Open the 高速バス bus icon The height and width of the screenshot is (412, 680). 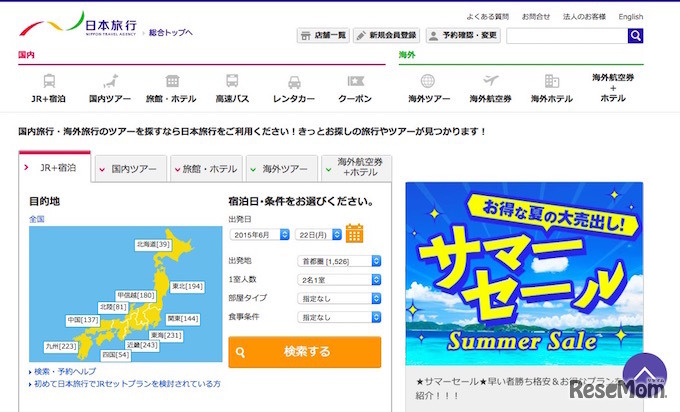(232, 81)
